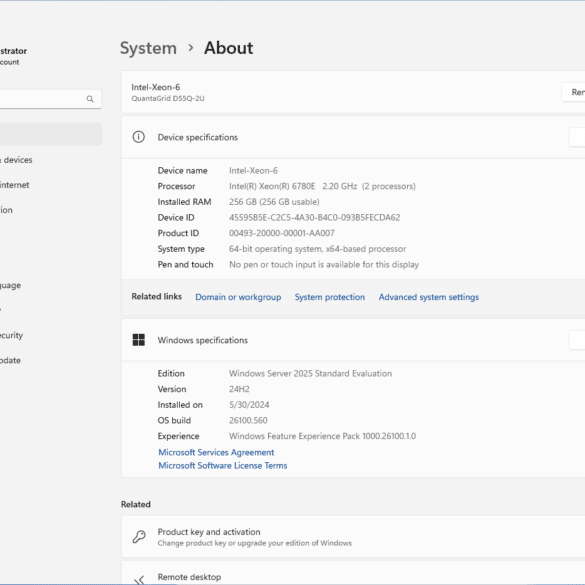Click the Related section heading
Screen dimensions: 585x585
click(136, 504)
